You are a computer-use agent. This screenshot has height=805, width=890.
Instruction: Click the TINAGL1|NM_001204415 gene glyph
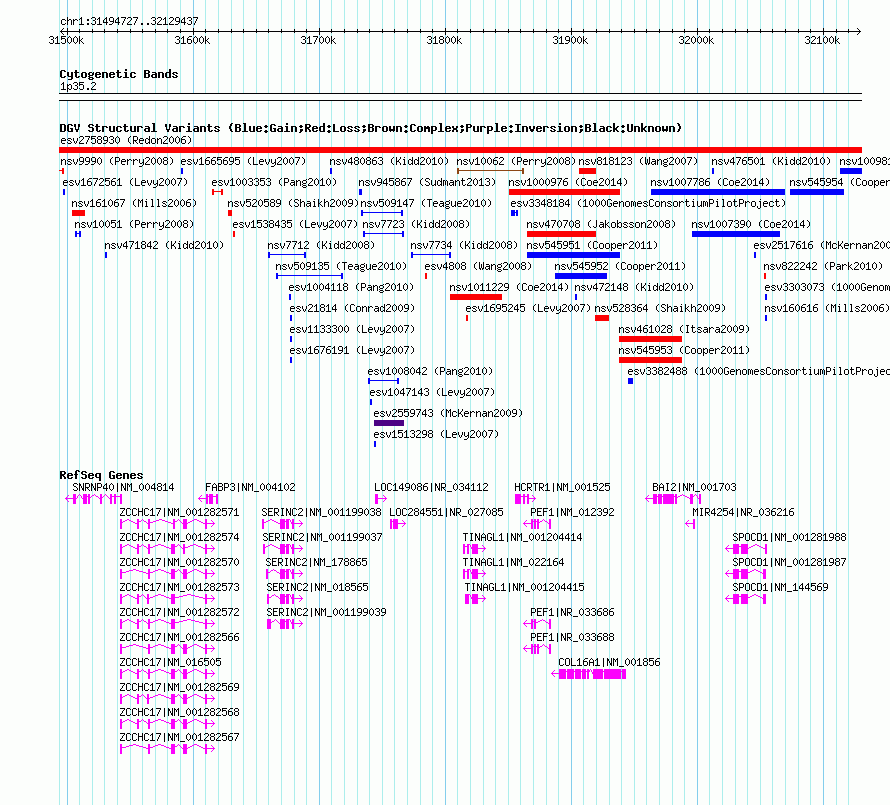[476, 599]
